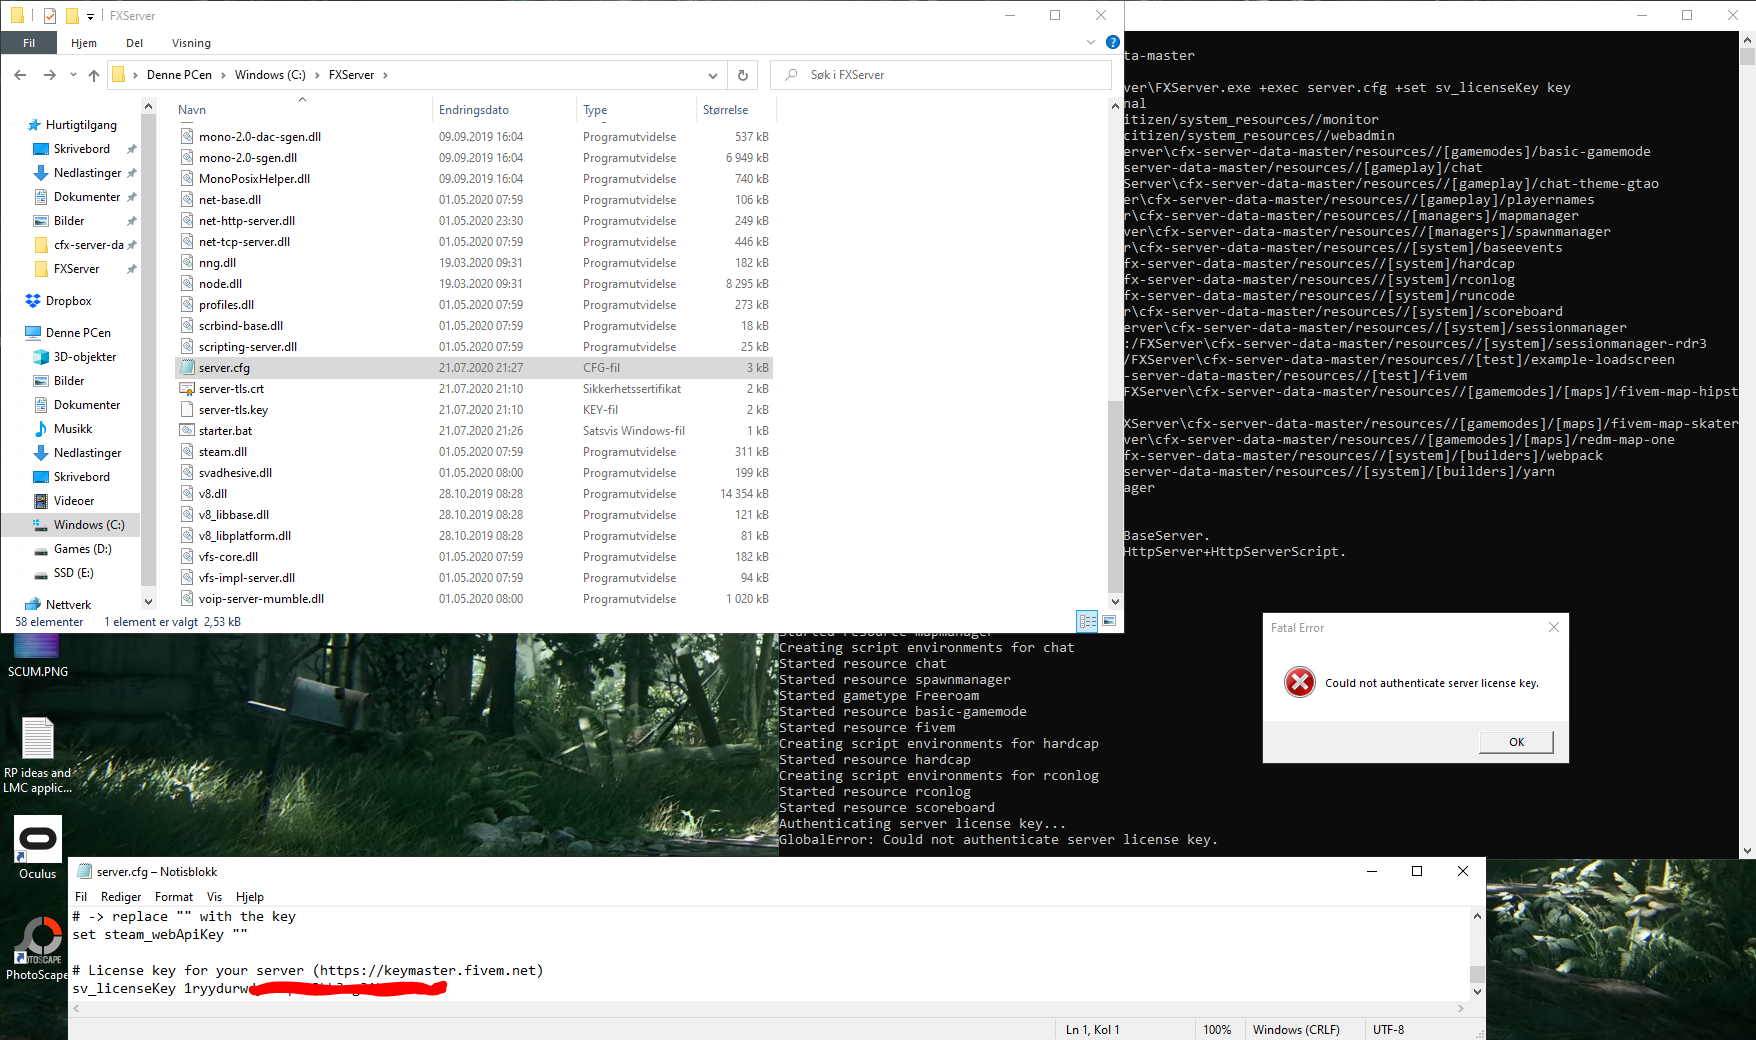Click the console window scroll down arrow
Viewport: 1756px width, 1040px height.
[x=1748, y=851]
